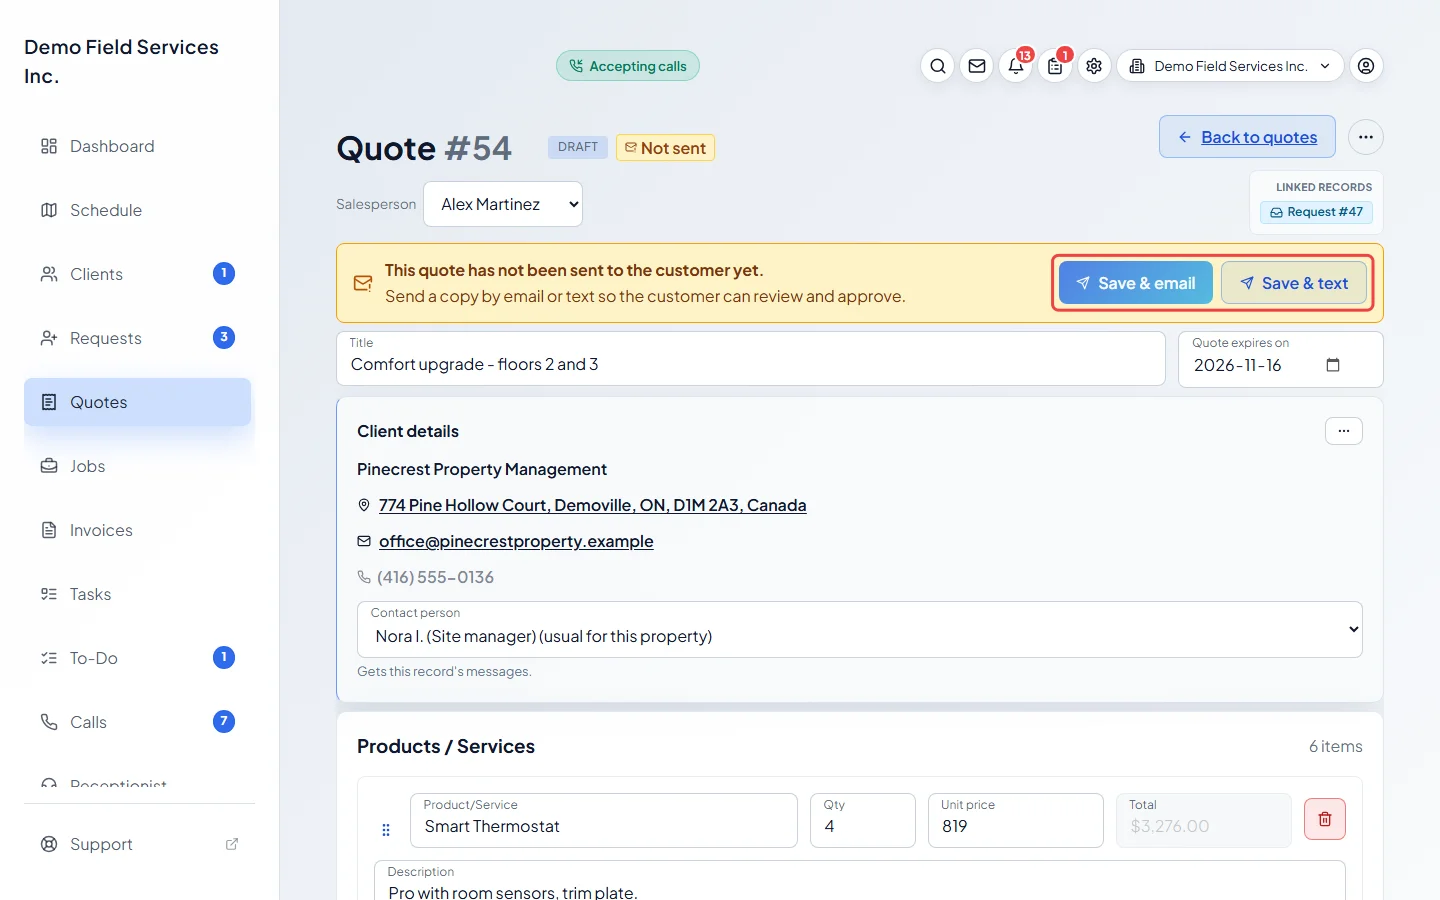The image size is (1440, 900).
Task: Open Schedule in the sidebar
Action: pos(138,210)
